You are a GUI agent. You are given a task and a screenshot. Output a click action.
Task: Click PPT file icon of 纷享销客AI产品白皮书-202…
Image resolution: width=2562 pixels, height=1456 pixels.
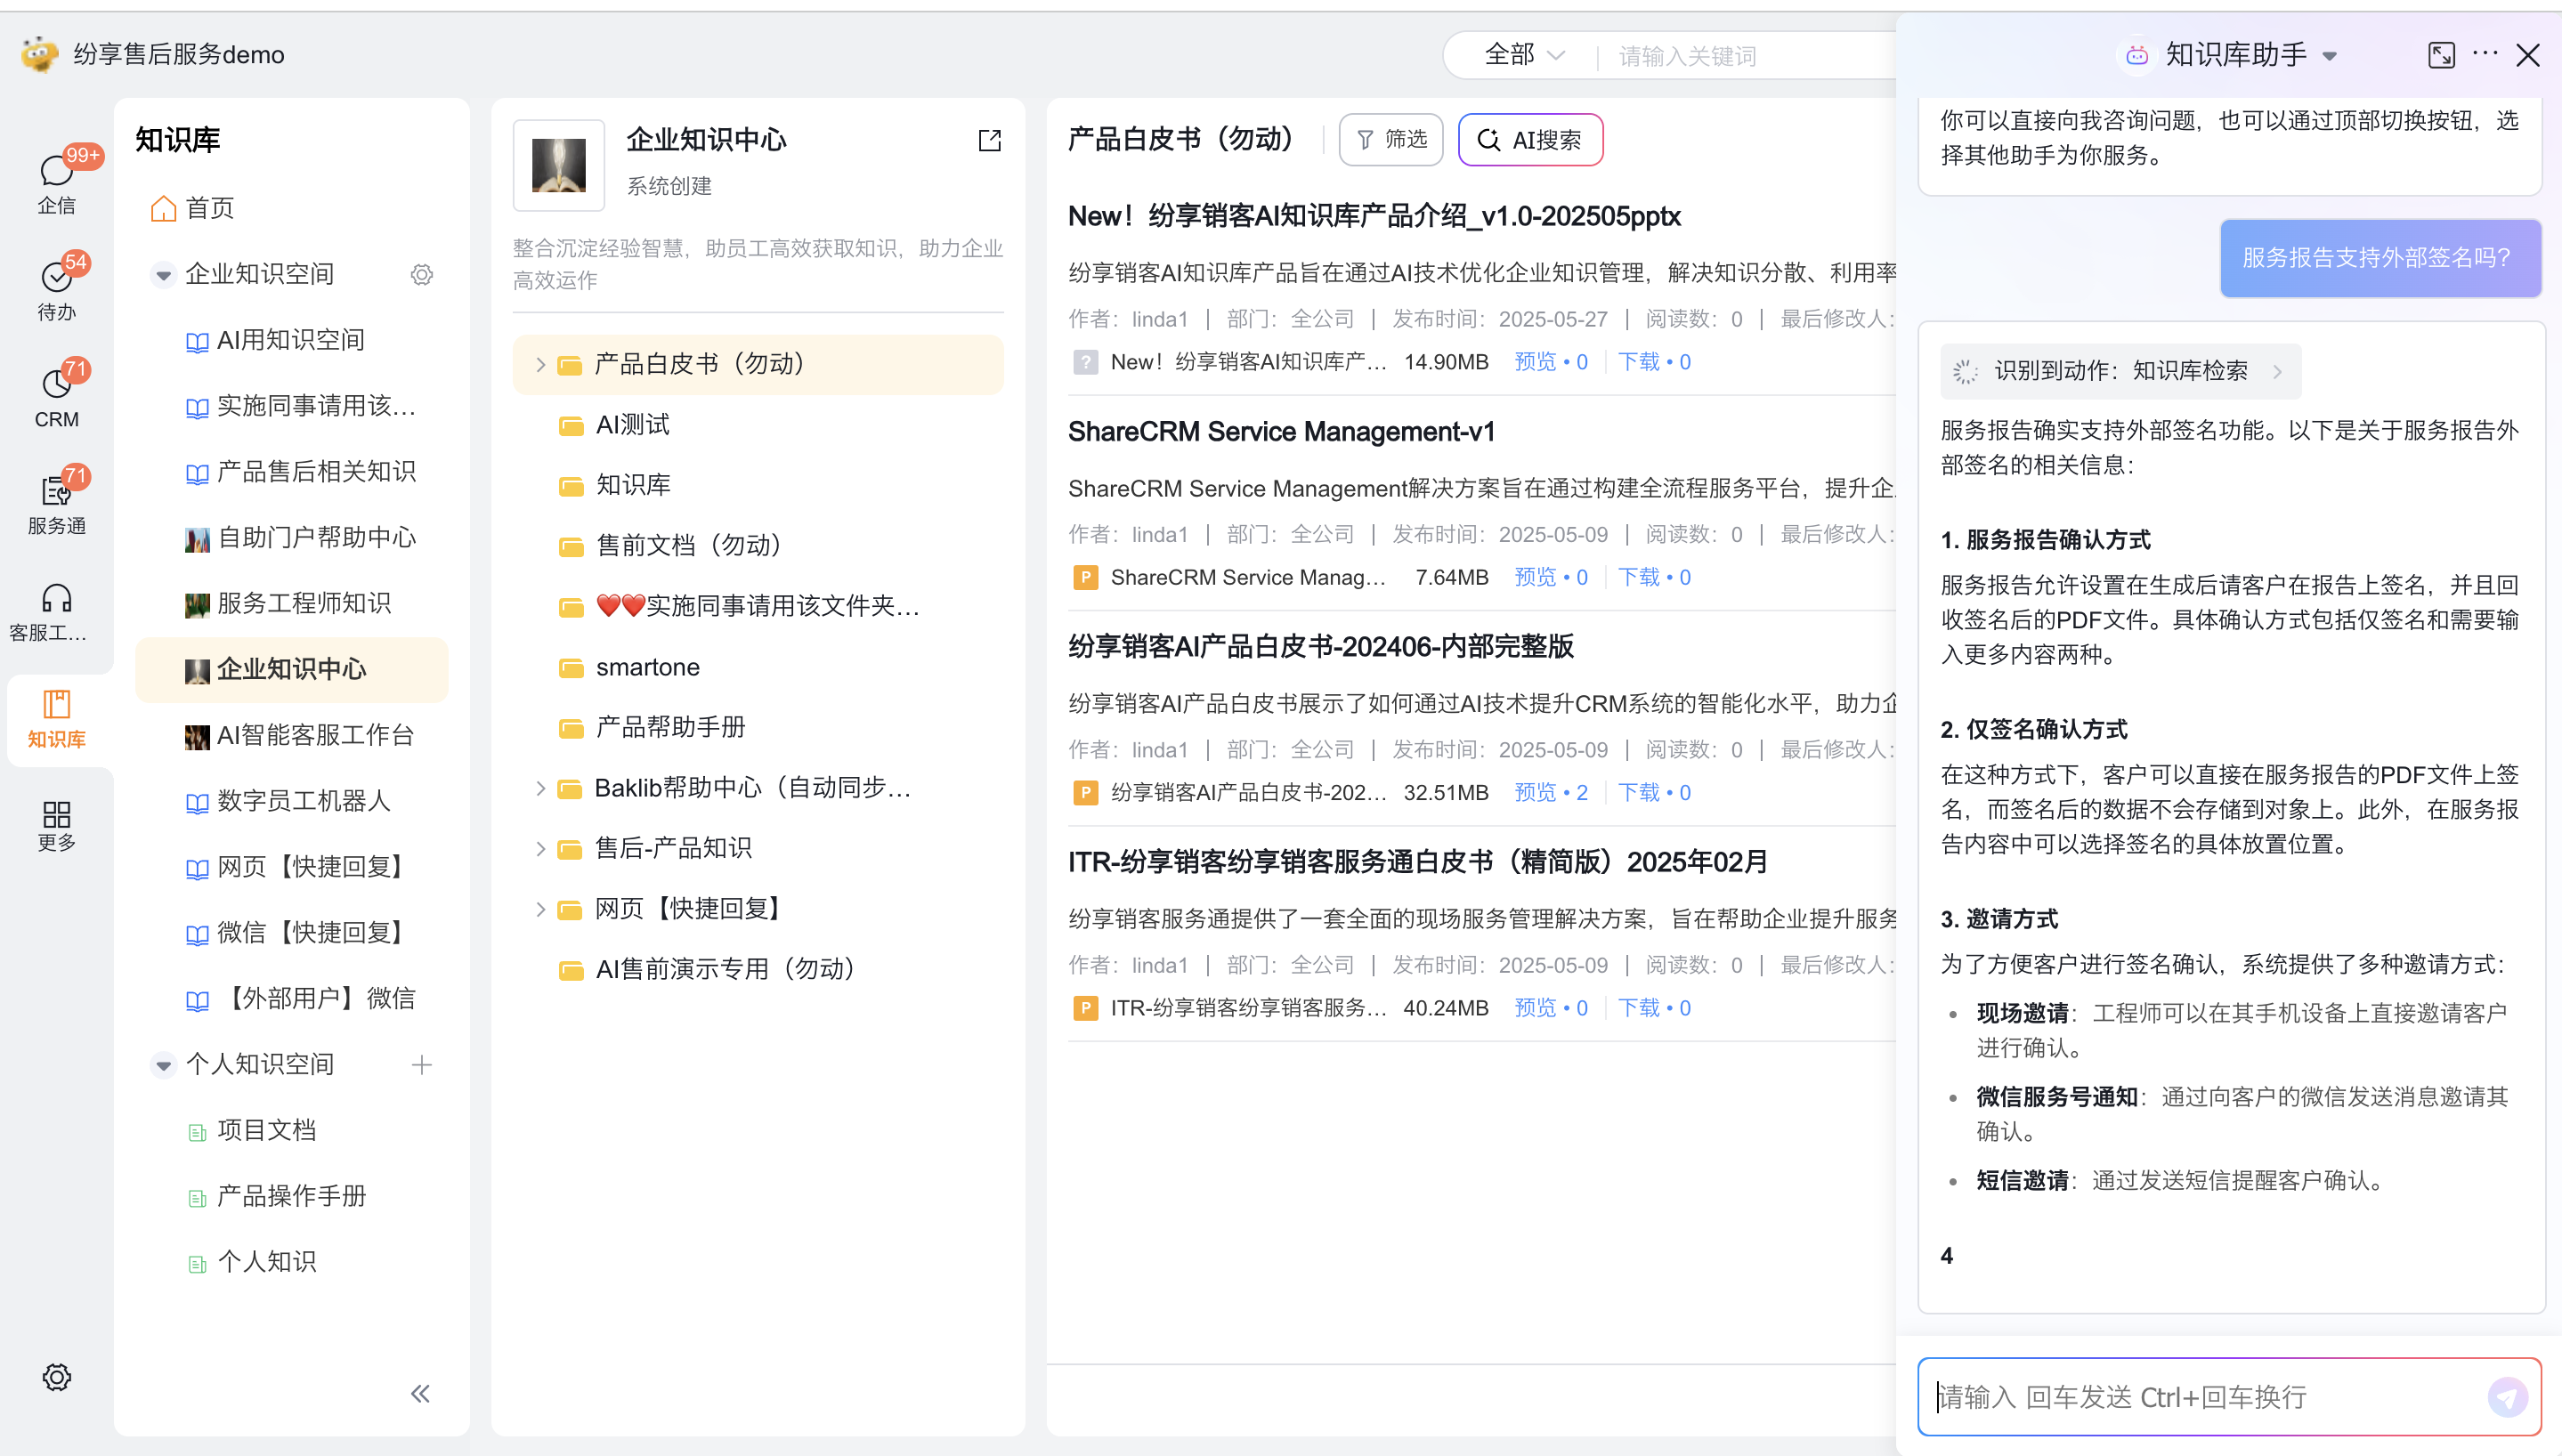tap(1085, 792)
